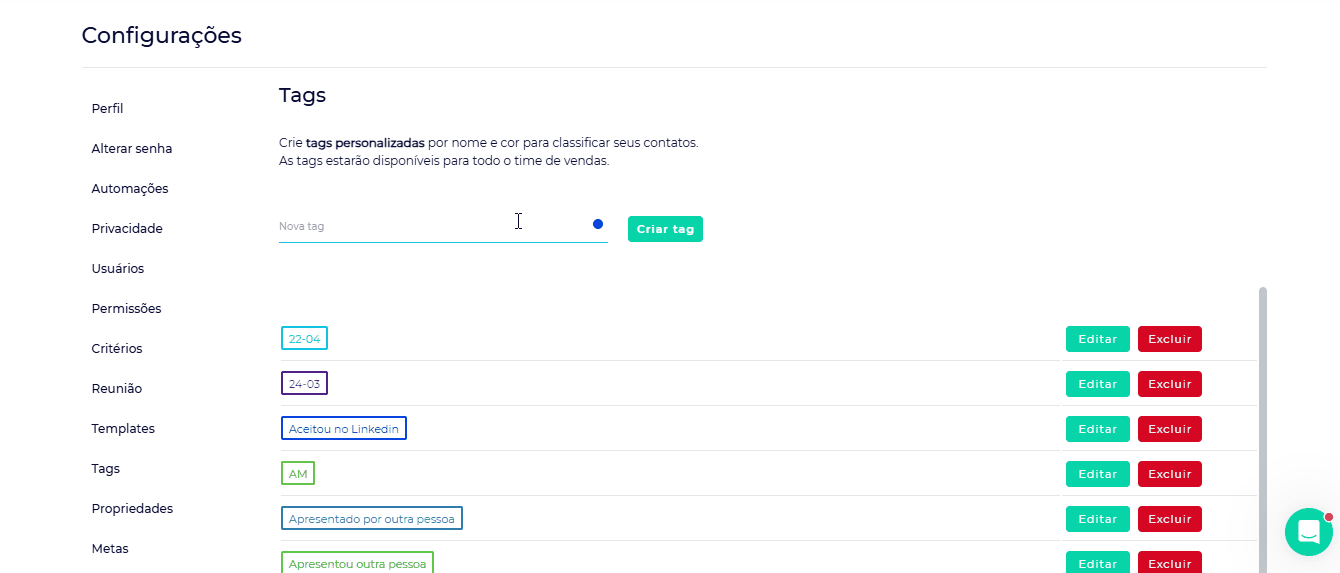Edit the 22-04 tag
Viewport: 1340px width, 573px height.
(1097, 339)
